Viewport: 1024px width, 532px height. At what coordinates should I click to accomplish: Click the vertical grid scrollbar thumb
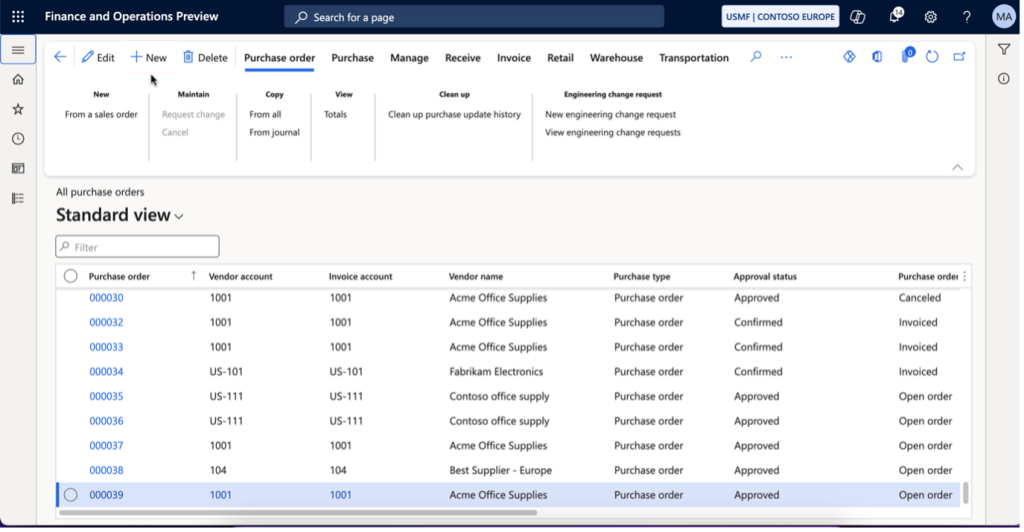pos(965,493)
